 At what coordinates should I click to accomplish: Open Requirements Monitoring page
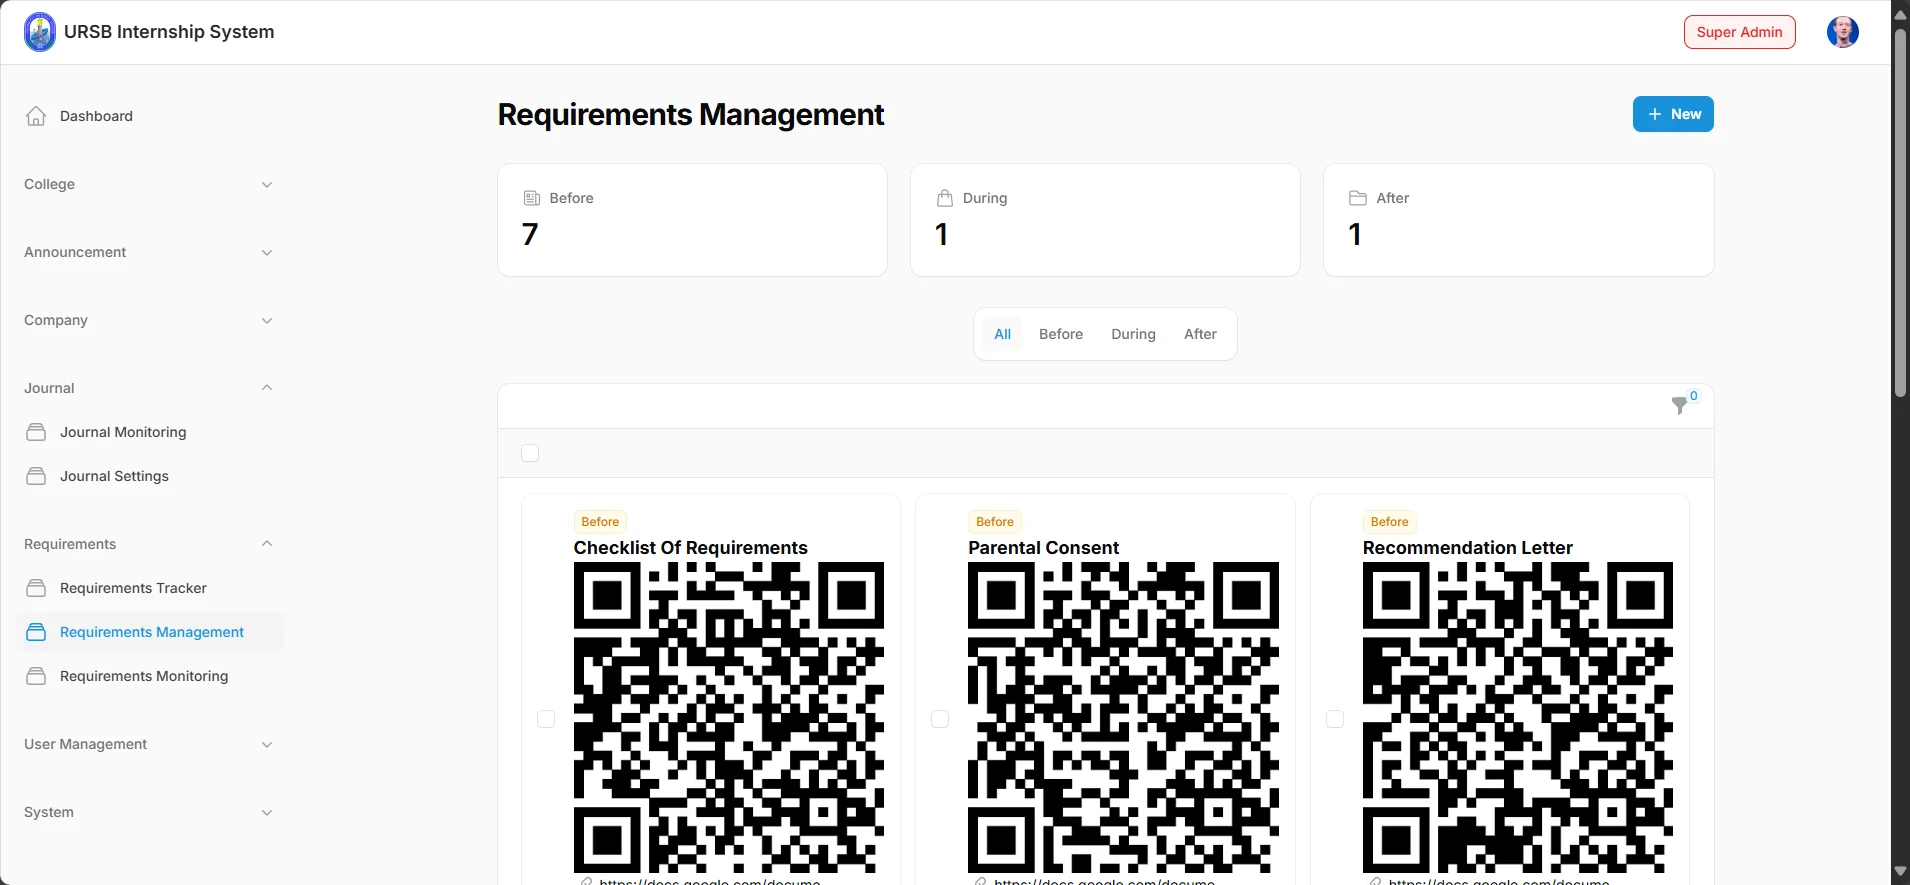150,676
